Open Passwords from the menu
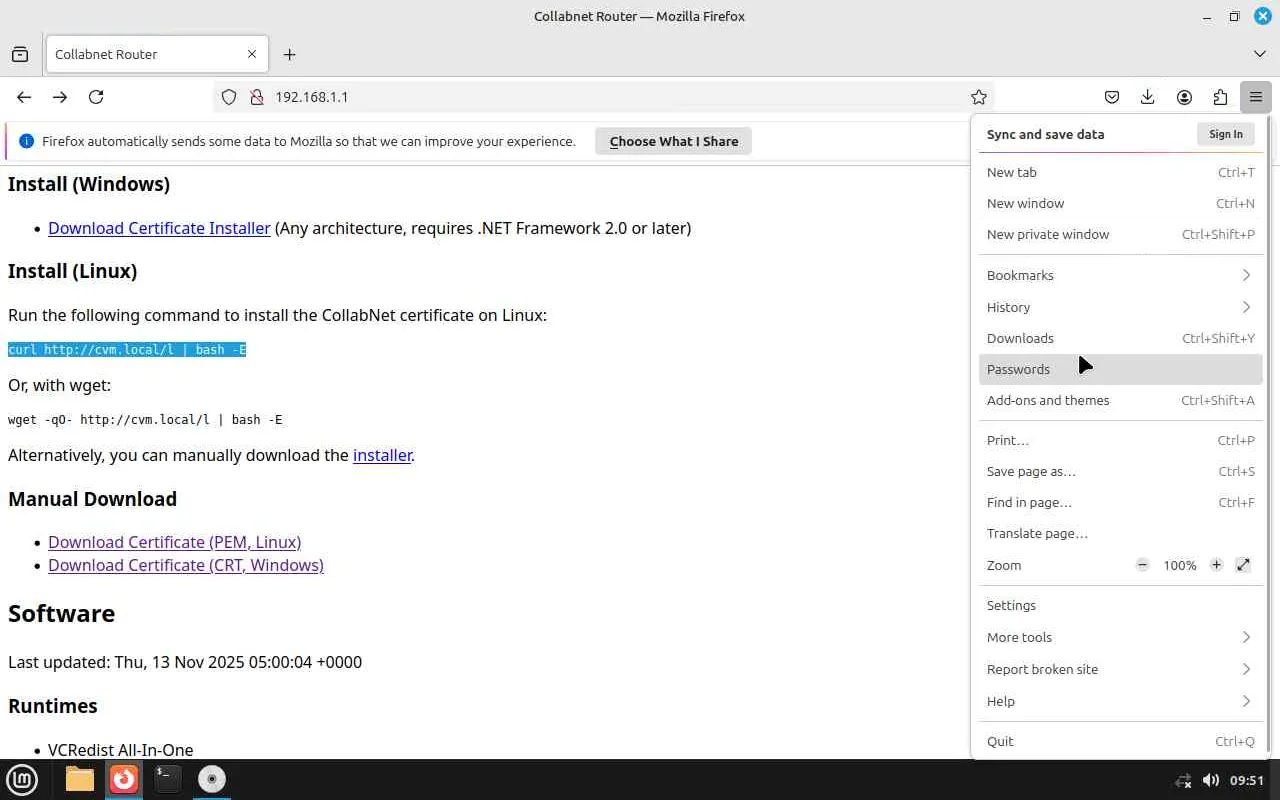 [1120, 369]
